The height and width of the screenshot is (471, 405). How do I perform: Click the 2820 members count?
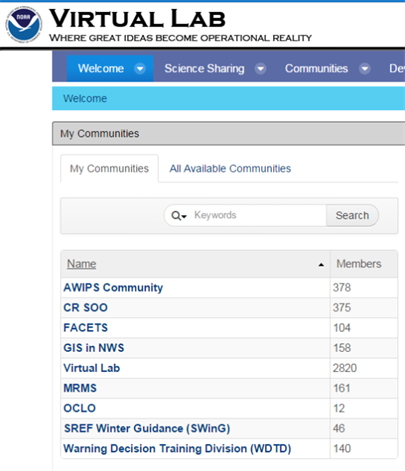pyautogui.click(x=345, y=368)
